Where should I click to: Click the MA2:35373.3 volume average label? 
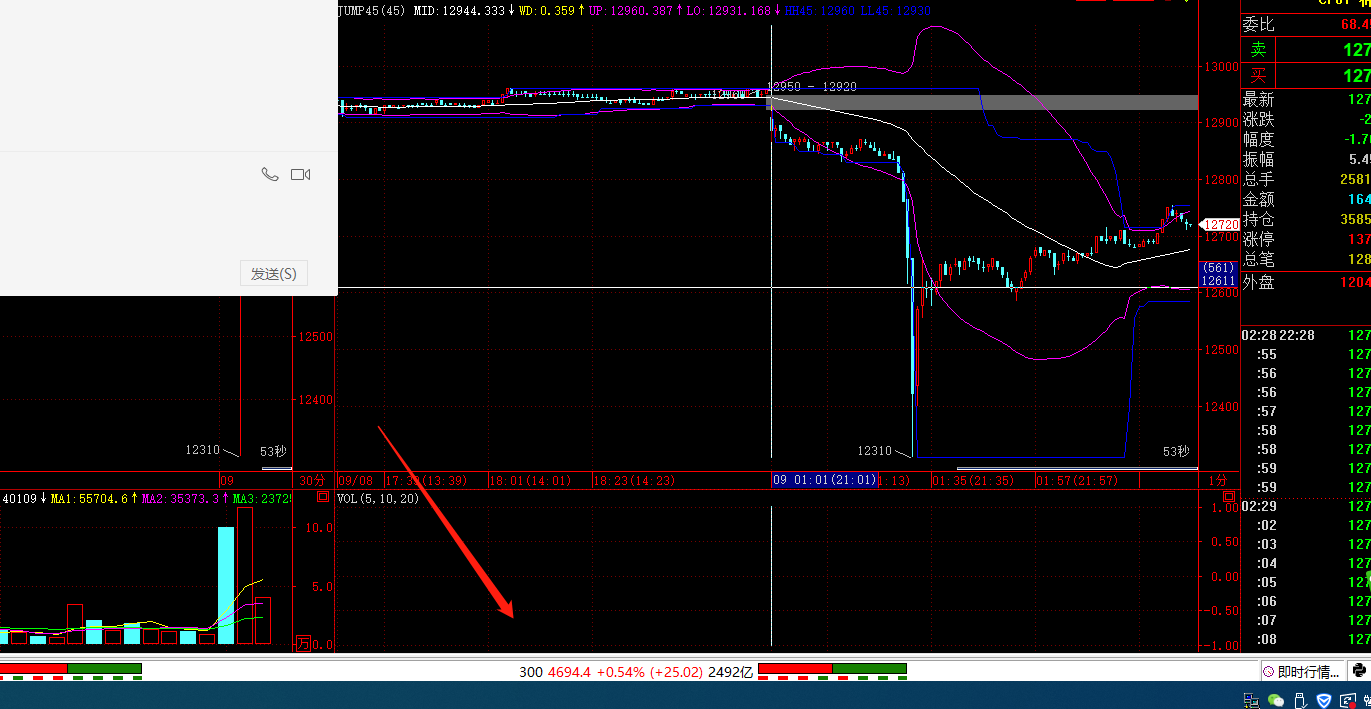pyautogui.click(x=183, y=498)
